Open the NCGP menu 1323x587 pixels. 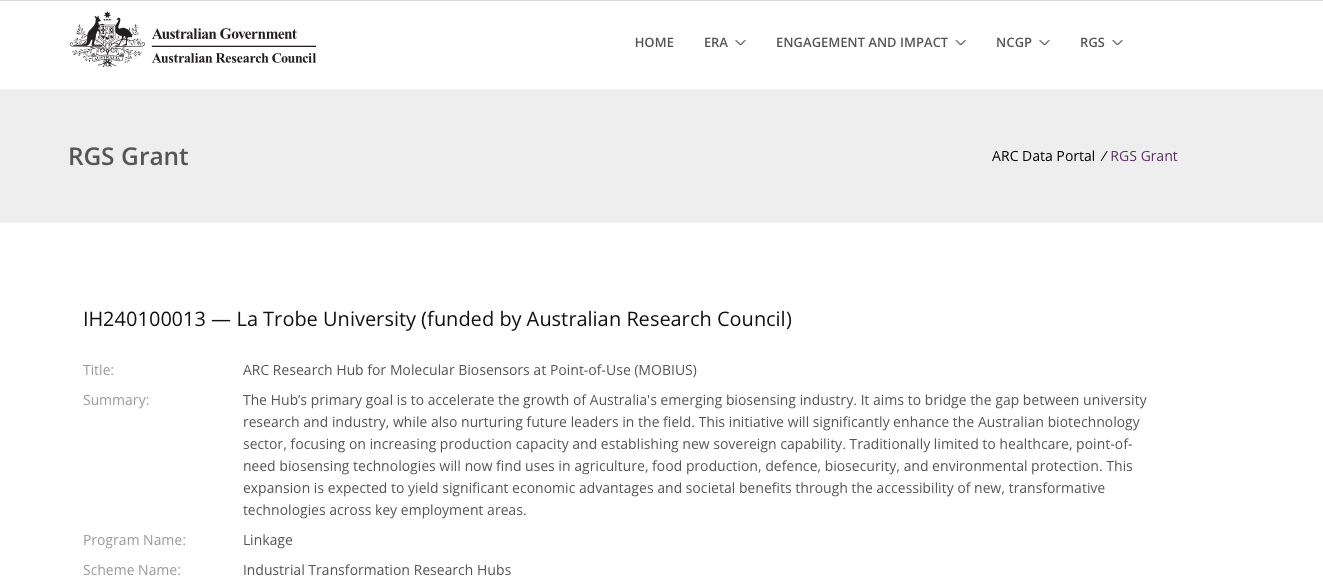point(1014,42)
